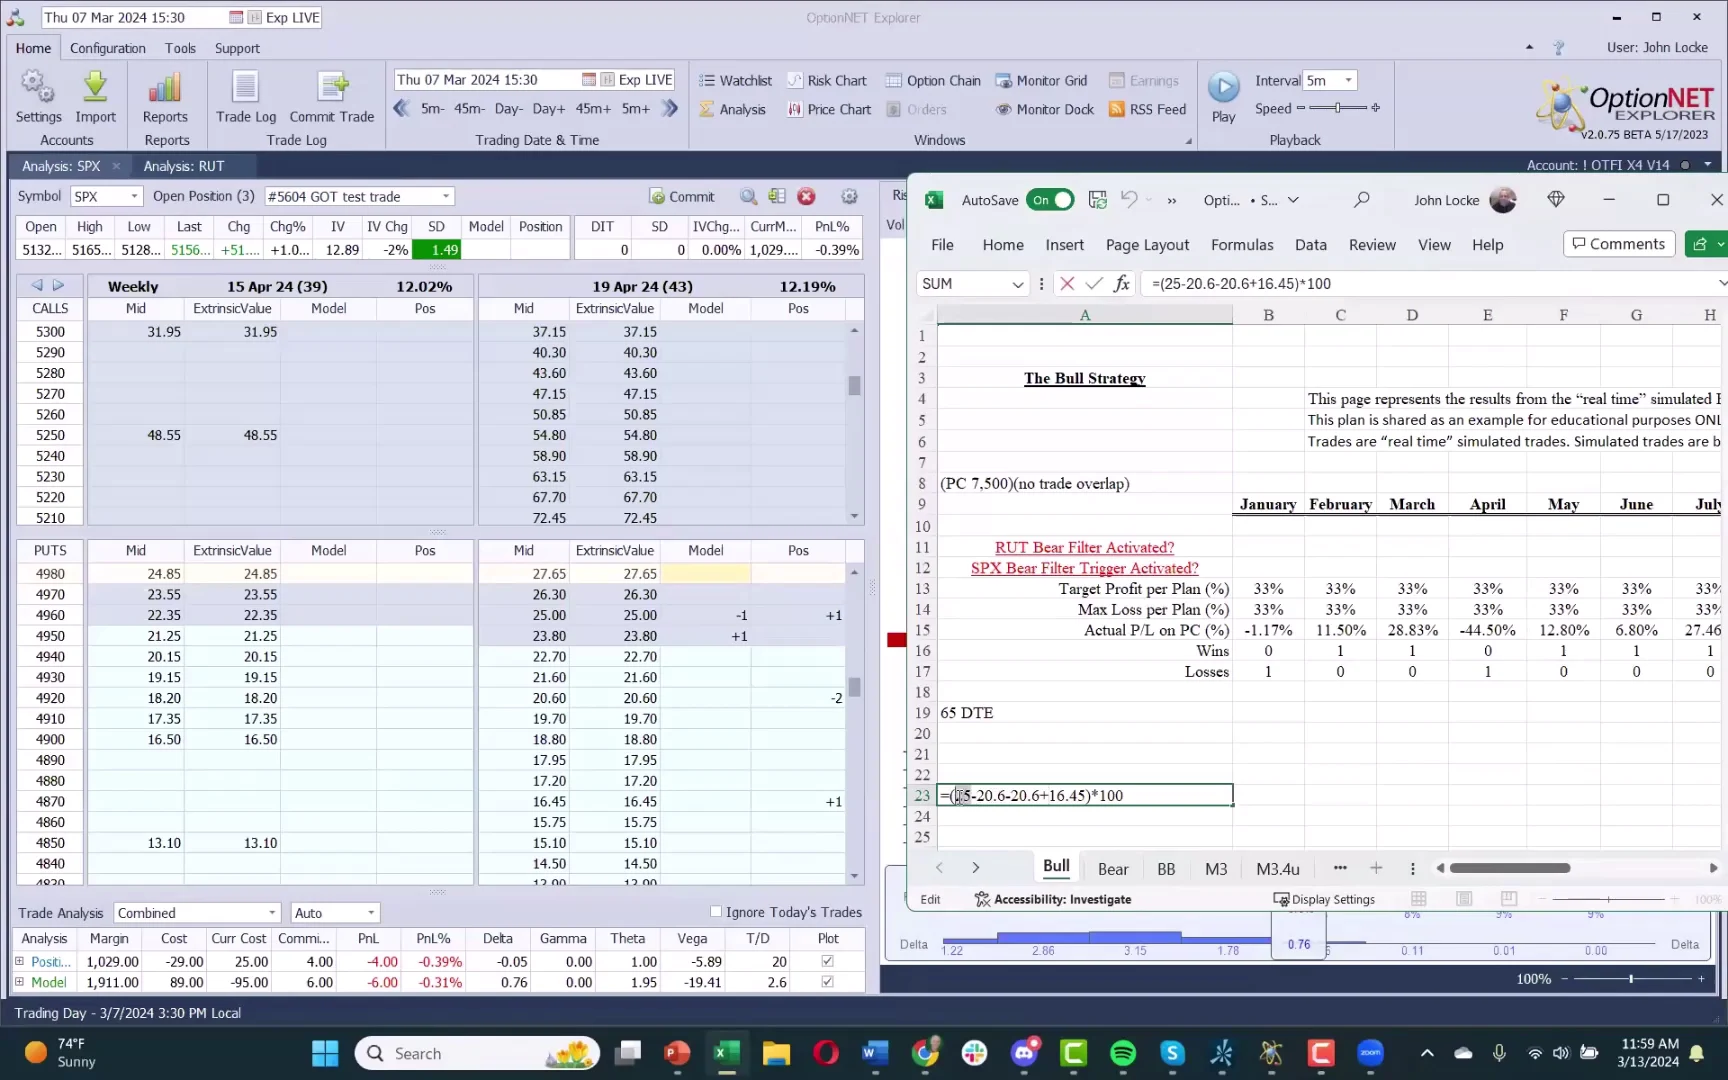Cancel the formula entry in Excel

[1067, 284]
